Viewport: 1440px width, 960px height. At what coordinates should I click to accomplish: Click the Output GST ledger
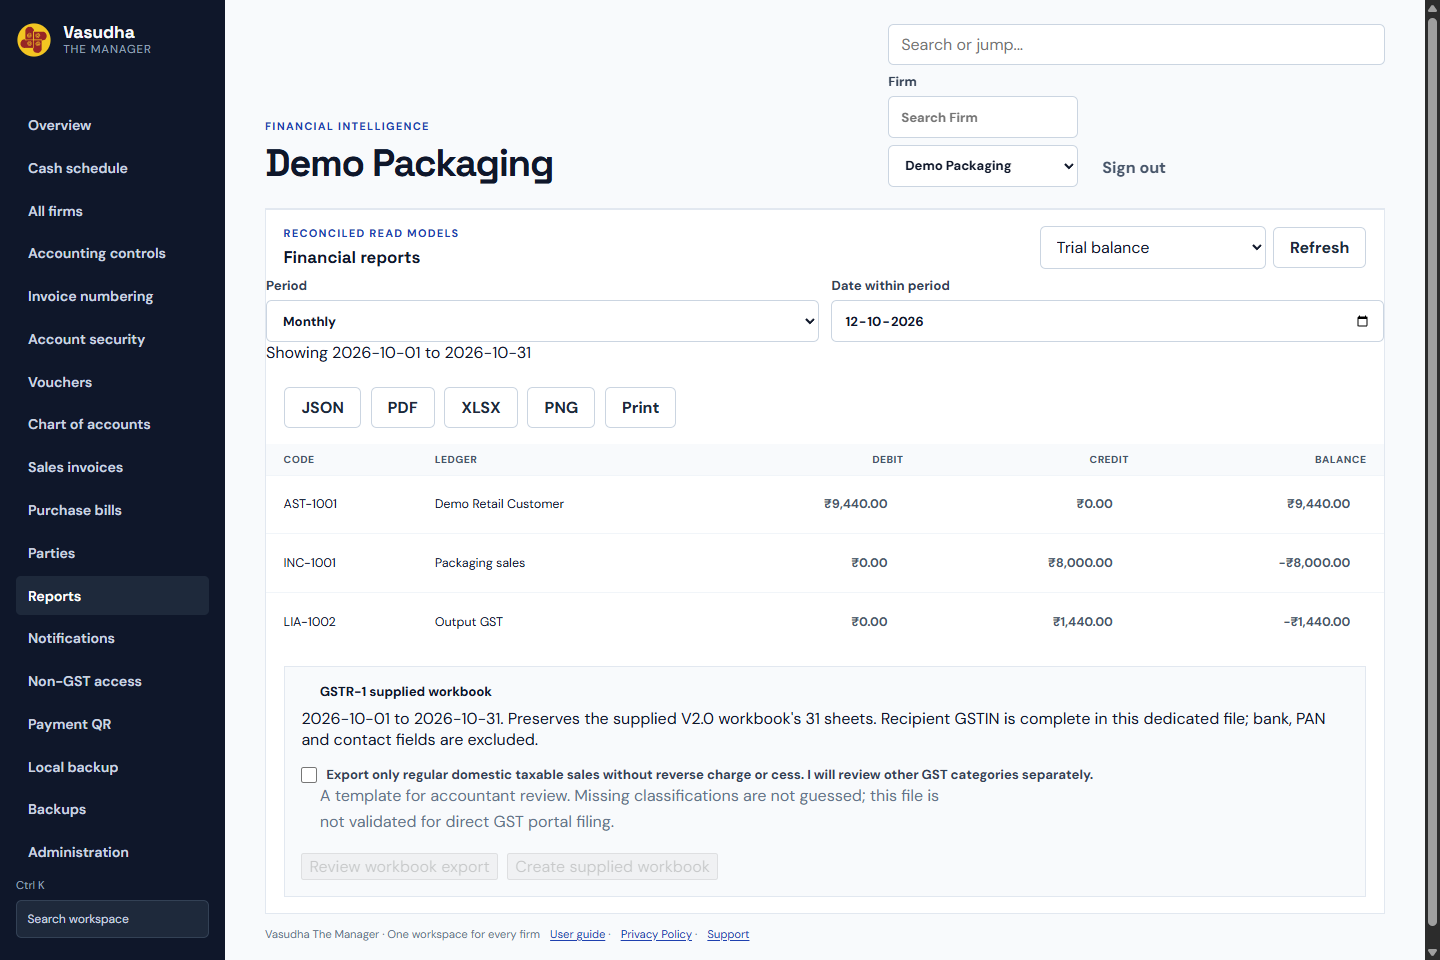pos(469,622)
